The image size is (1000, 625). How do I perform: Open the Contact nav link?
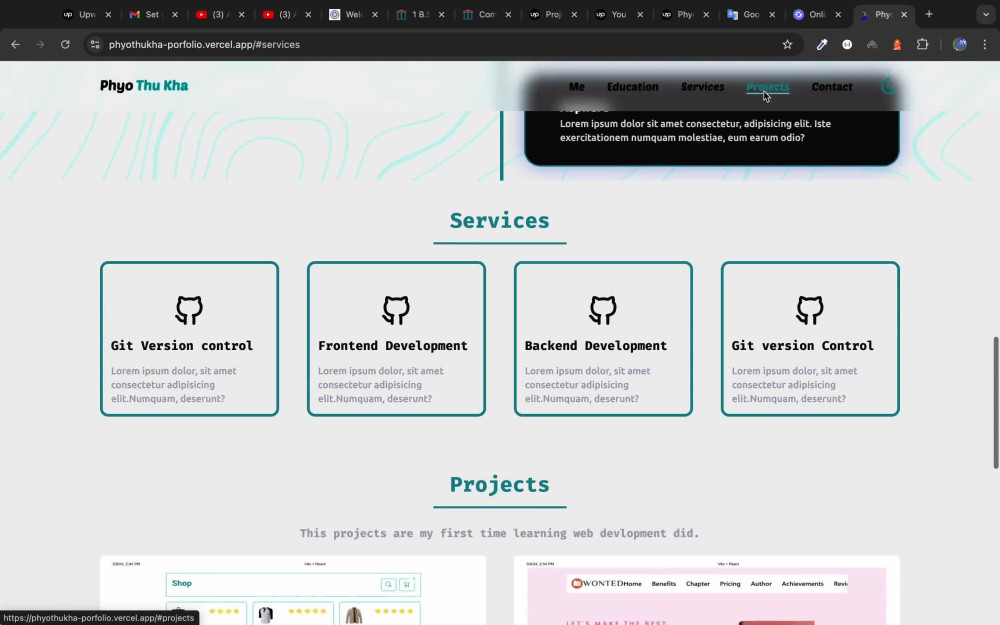[x=832, y=87]
